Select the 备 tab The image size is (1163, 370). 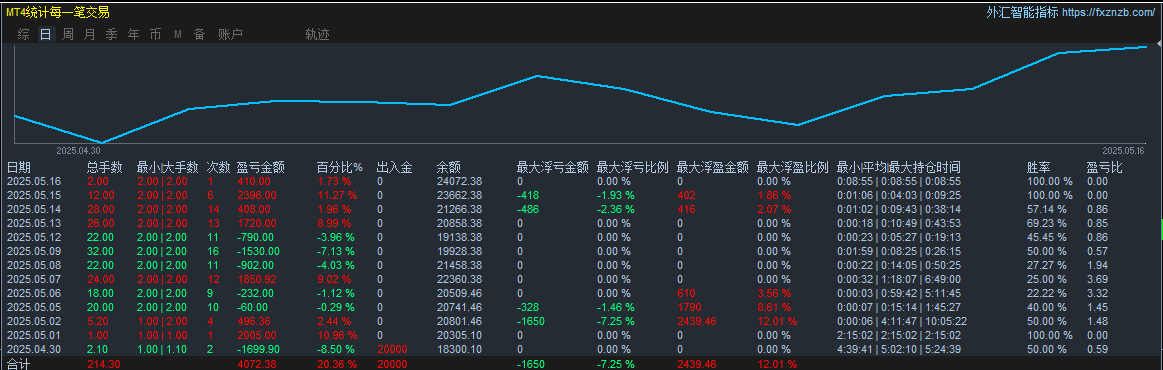pyautogui.click(x=200, y=34)
